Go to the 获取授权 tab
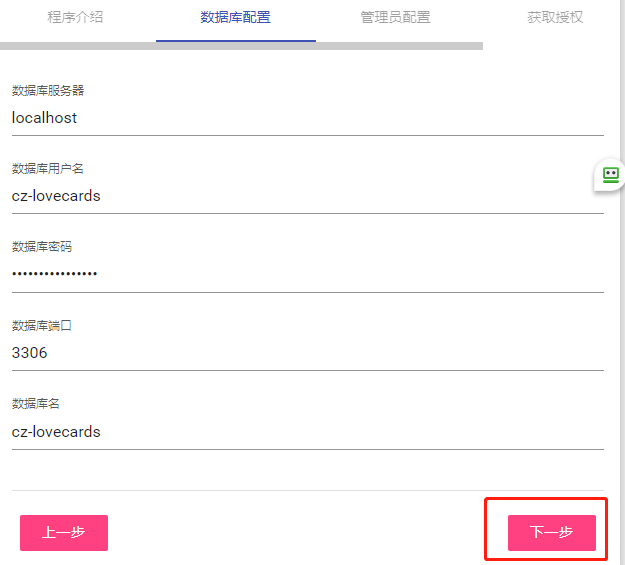 click(x=555, y=17)
